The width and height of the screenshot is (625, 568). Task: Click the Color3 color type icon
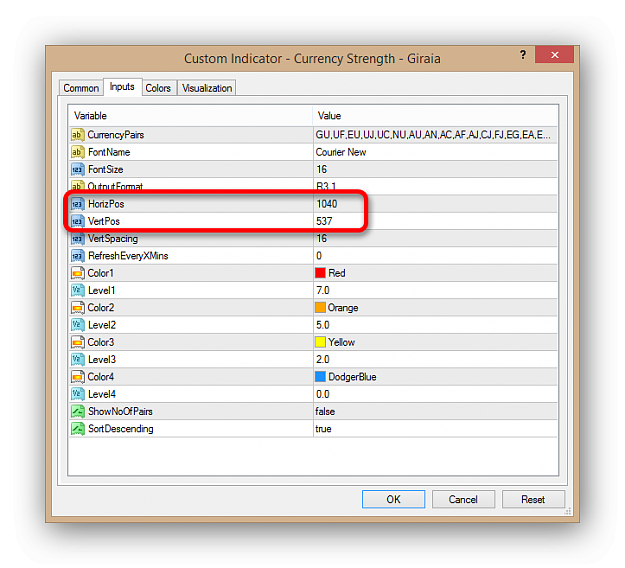pyautogui.click(x=78, y=342)
